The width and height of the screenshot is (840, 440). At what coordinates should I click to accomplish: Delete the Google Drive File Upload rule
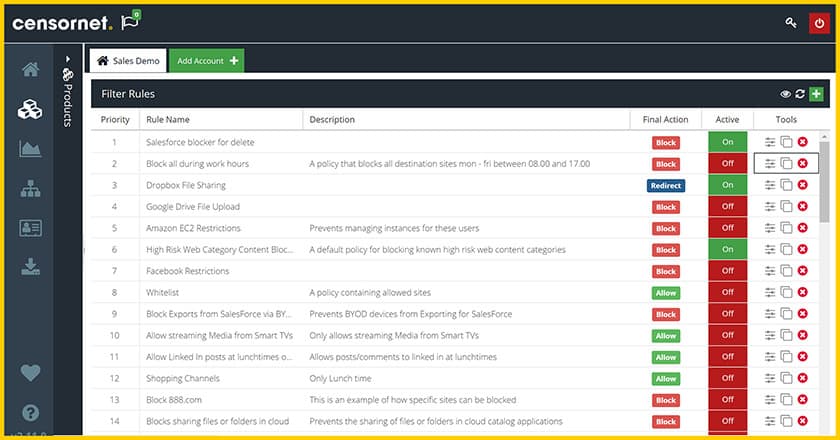point(802,206)
